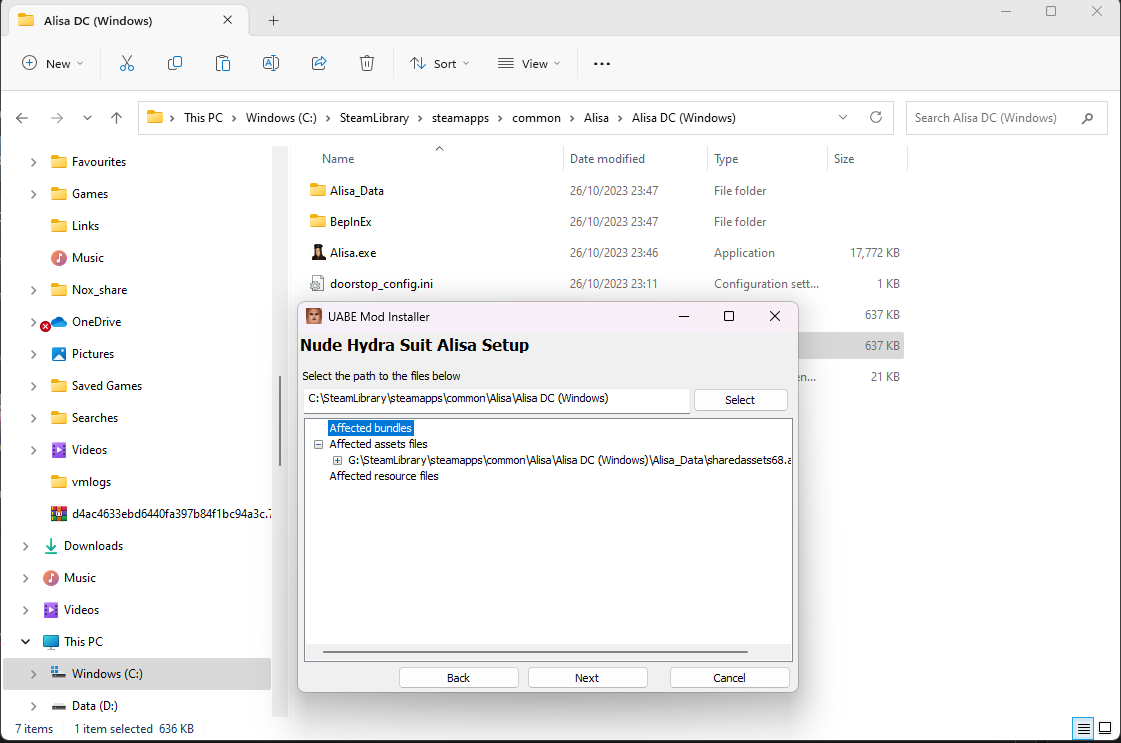
Task: Expand the Games folder
Action: click(33, 194)
